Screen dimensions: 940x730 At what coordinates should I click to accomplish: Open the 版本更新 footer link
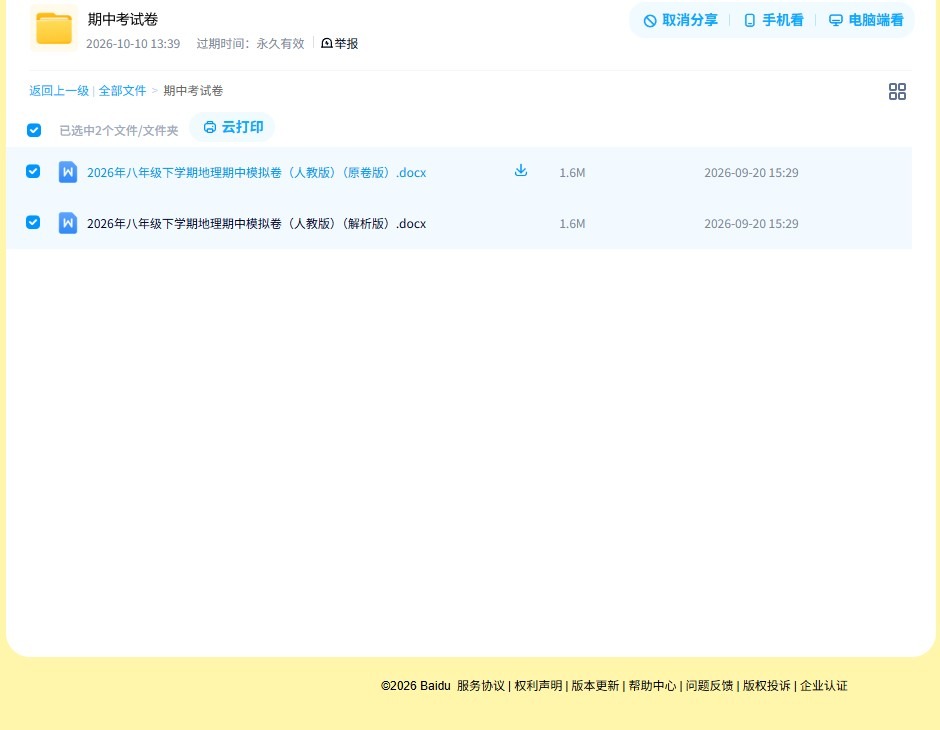click(x=595, y=686)
